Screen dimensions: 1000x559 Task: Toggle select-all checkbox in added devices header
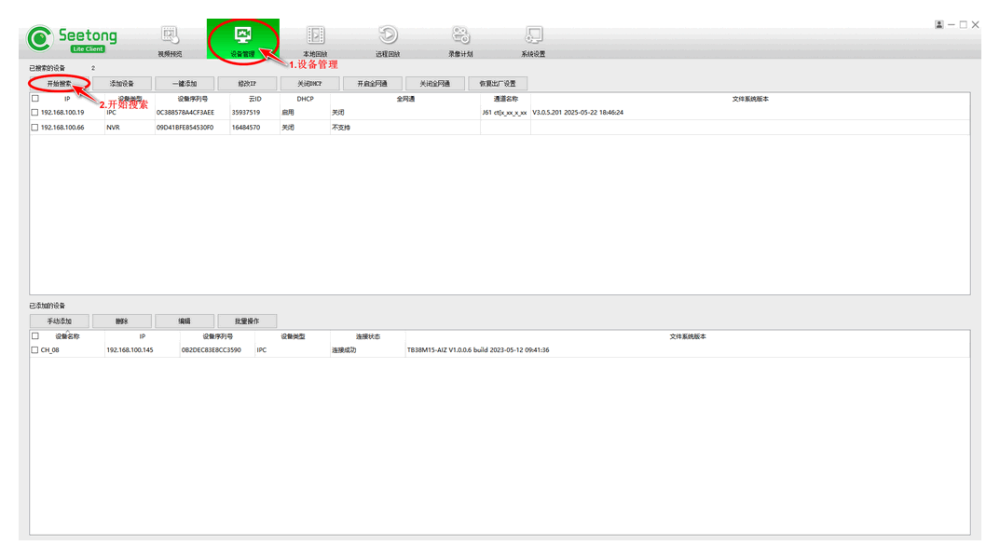[35, 336]
